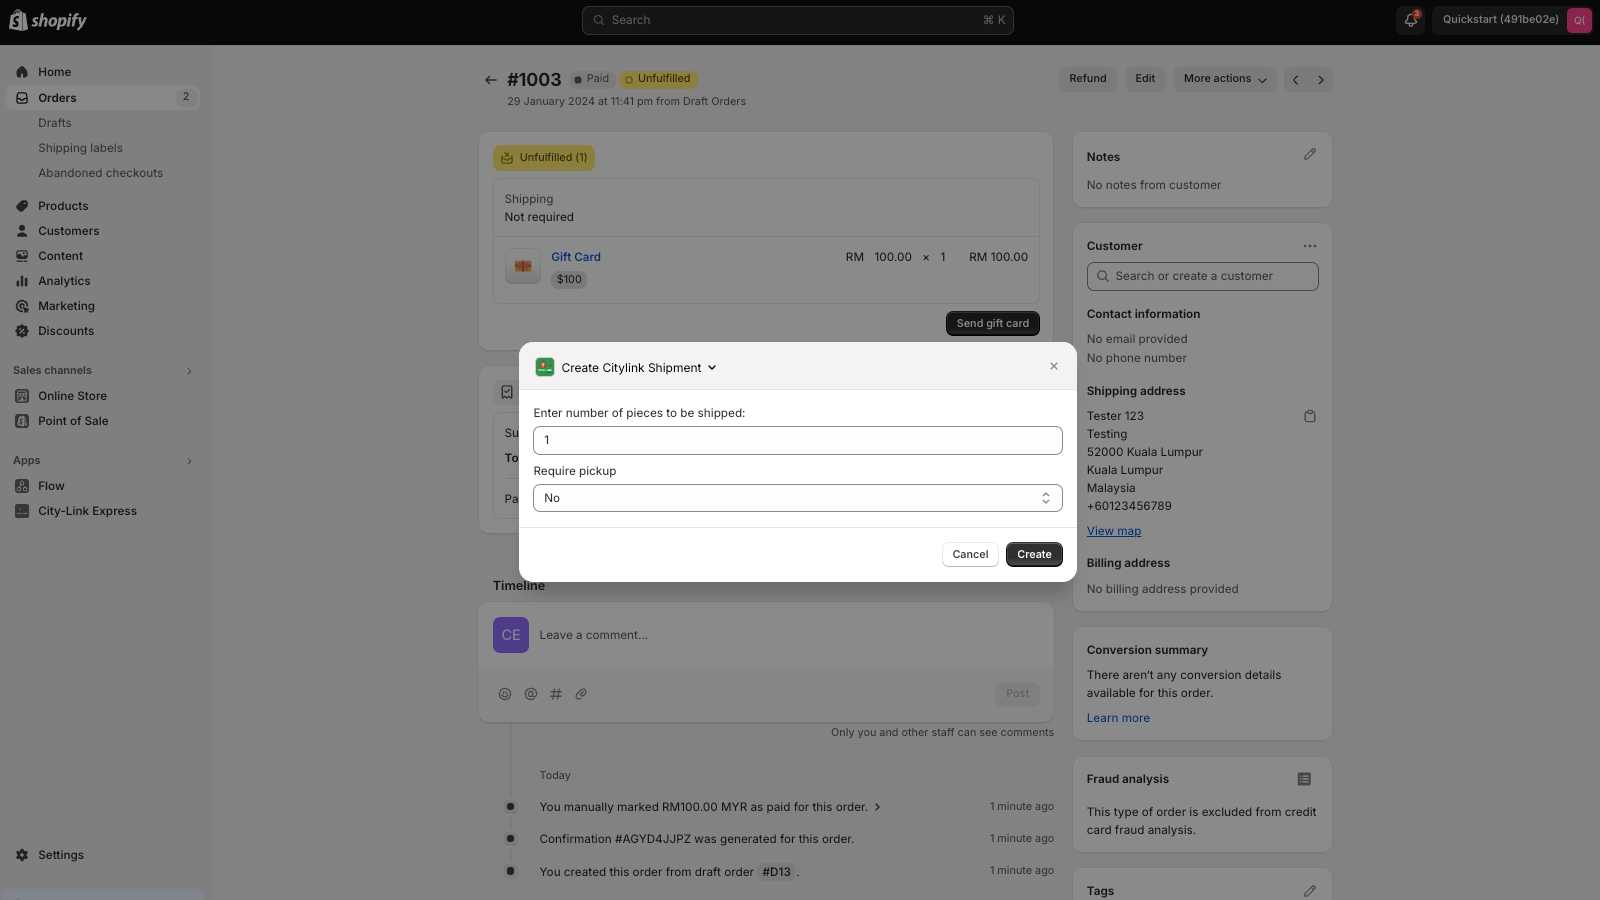The height and width of the screenshot is (900, 1600).
Task: Open the Learn more link
Action: coord(1118,718)
